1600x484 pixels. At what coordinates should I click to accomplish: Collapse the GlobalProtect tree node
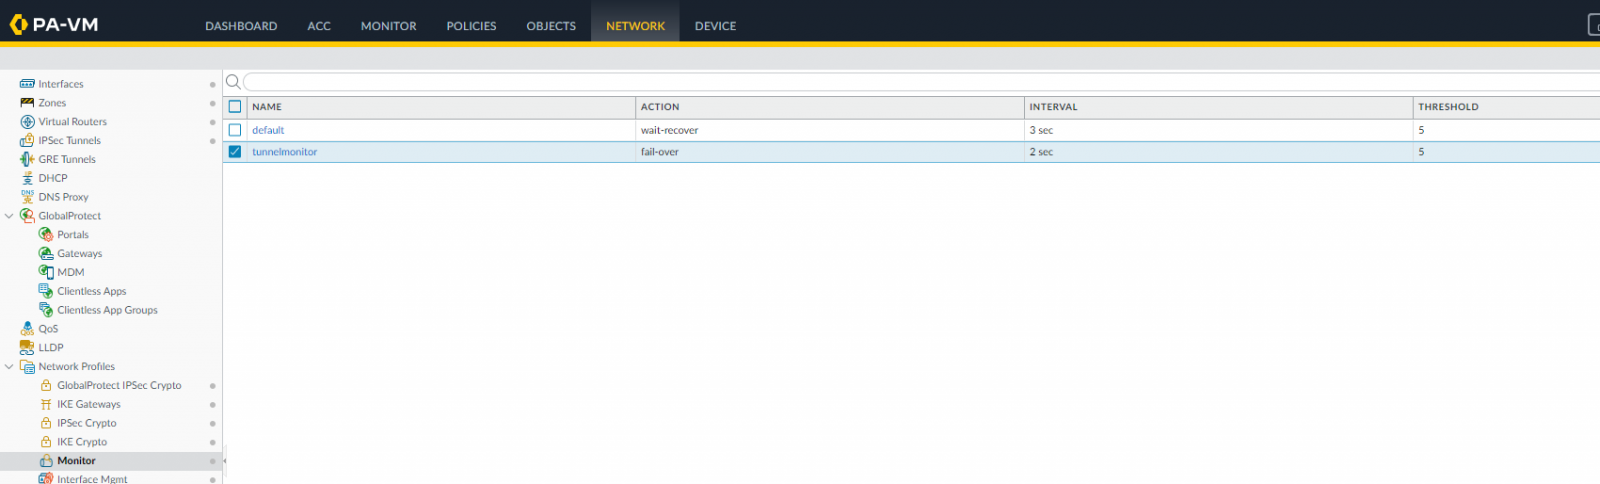pos(9,216)
